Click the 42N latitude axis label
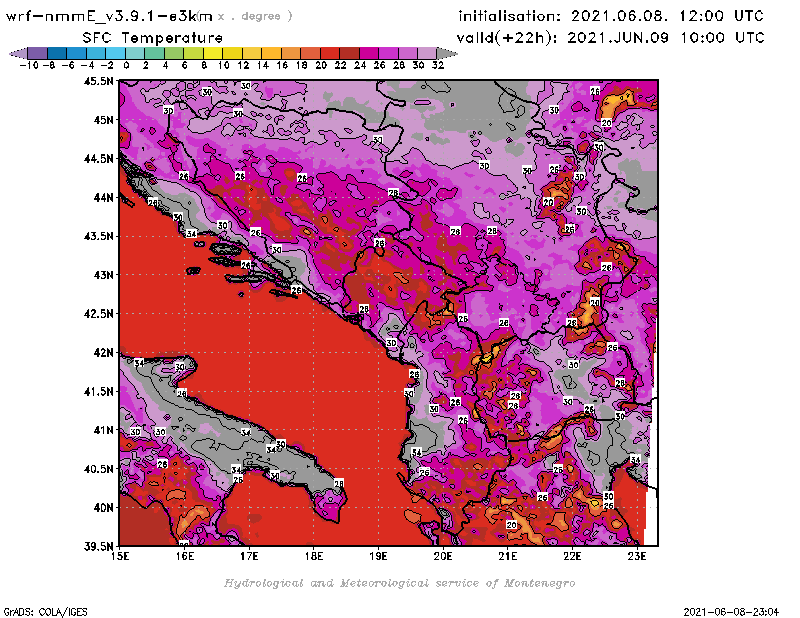 (101, 352)
